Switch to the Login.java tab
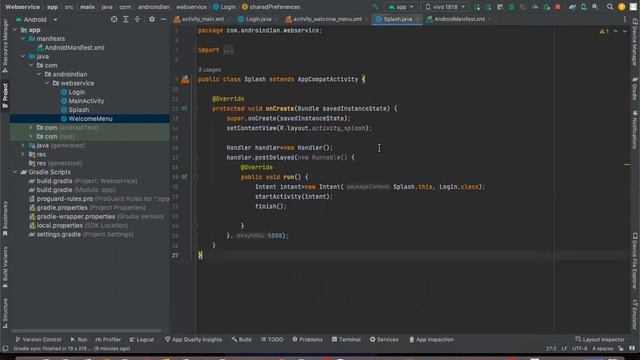The width and height of the screenshot is (640, 360). (x=255, y=19)
